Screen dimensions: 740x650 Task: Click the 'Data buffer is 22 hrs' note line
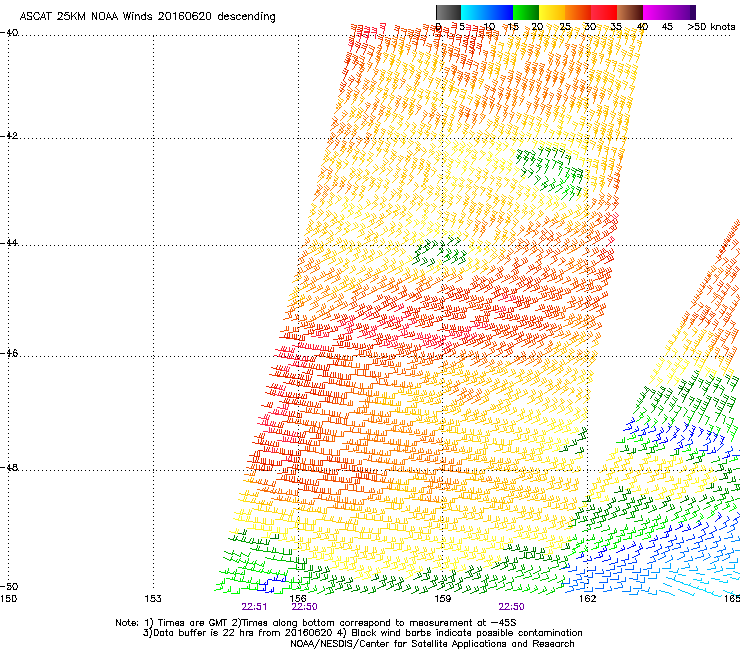click(362, 633)
